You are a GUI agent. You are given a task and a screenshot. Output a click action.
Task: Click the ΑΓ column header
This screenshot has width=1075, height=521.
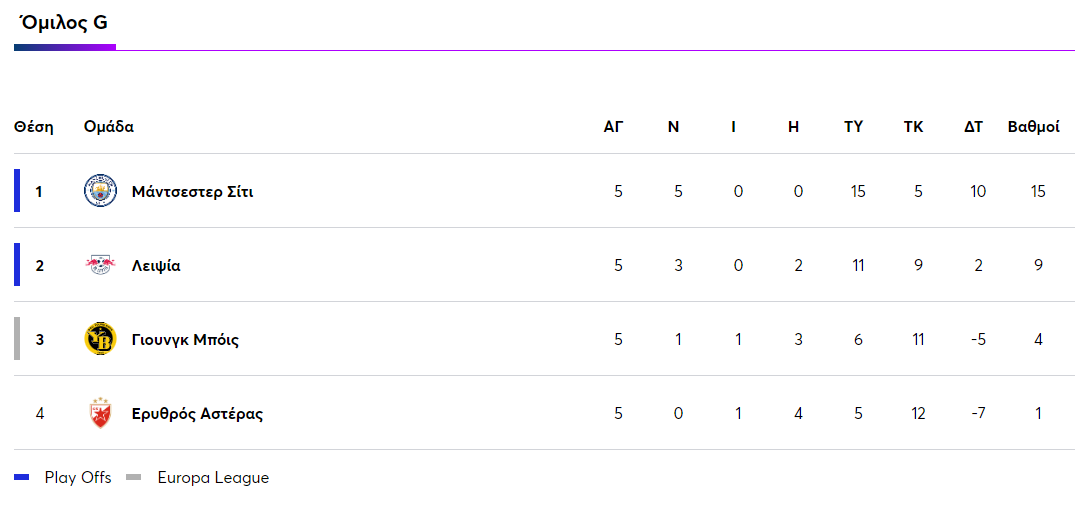pyautogui.click(x=613, y=127)
